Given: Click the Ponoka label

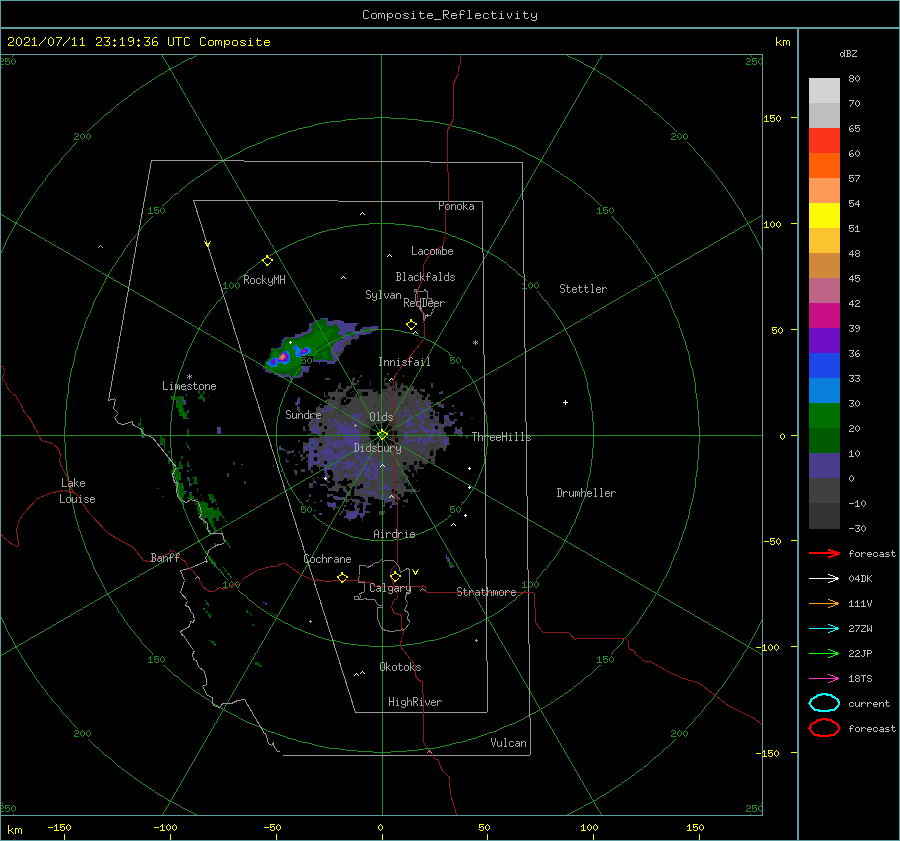Looking at the screenshot, I should [x=456, y=206].
